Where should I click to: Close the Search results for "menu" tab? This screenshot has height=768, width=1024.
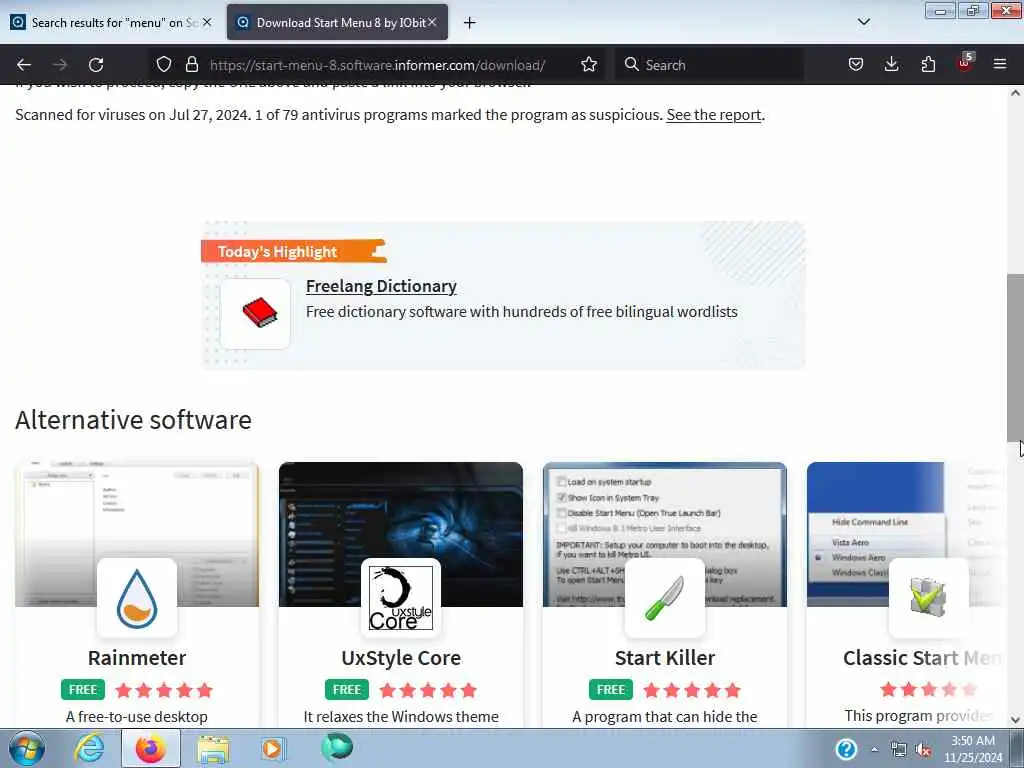coord(207,22)
